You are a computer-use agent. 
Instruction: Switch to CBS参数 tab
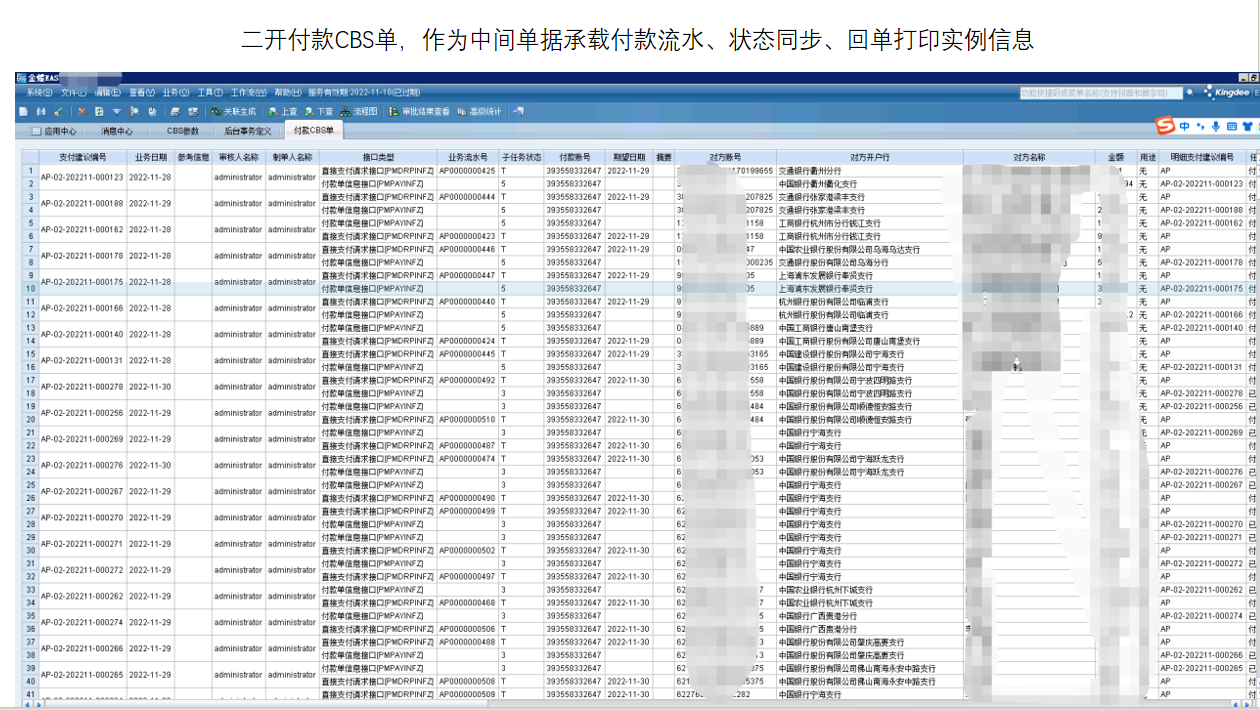(183, 131)
